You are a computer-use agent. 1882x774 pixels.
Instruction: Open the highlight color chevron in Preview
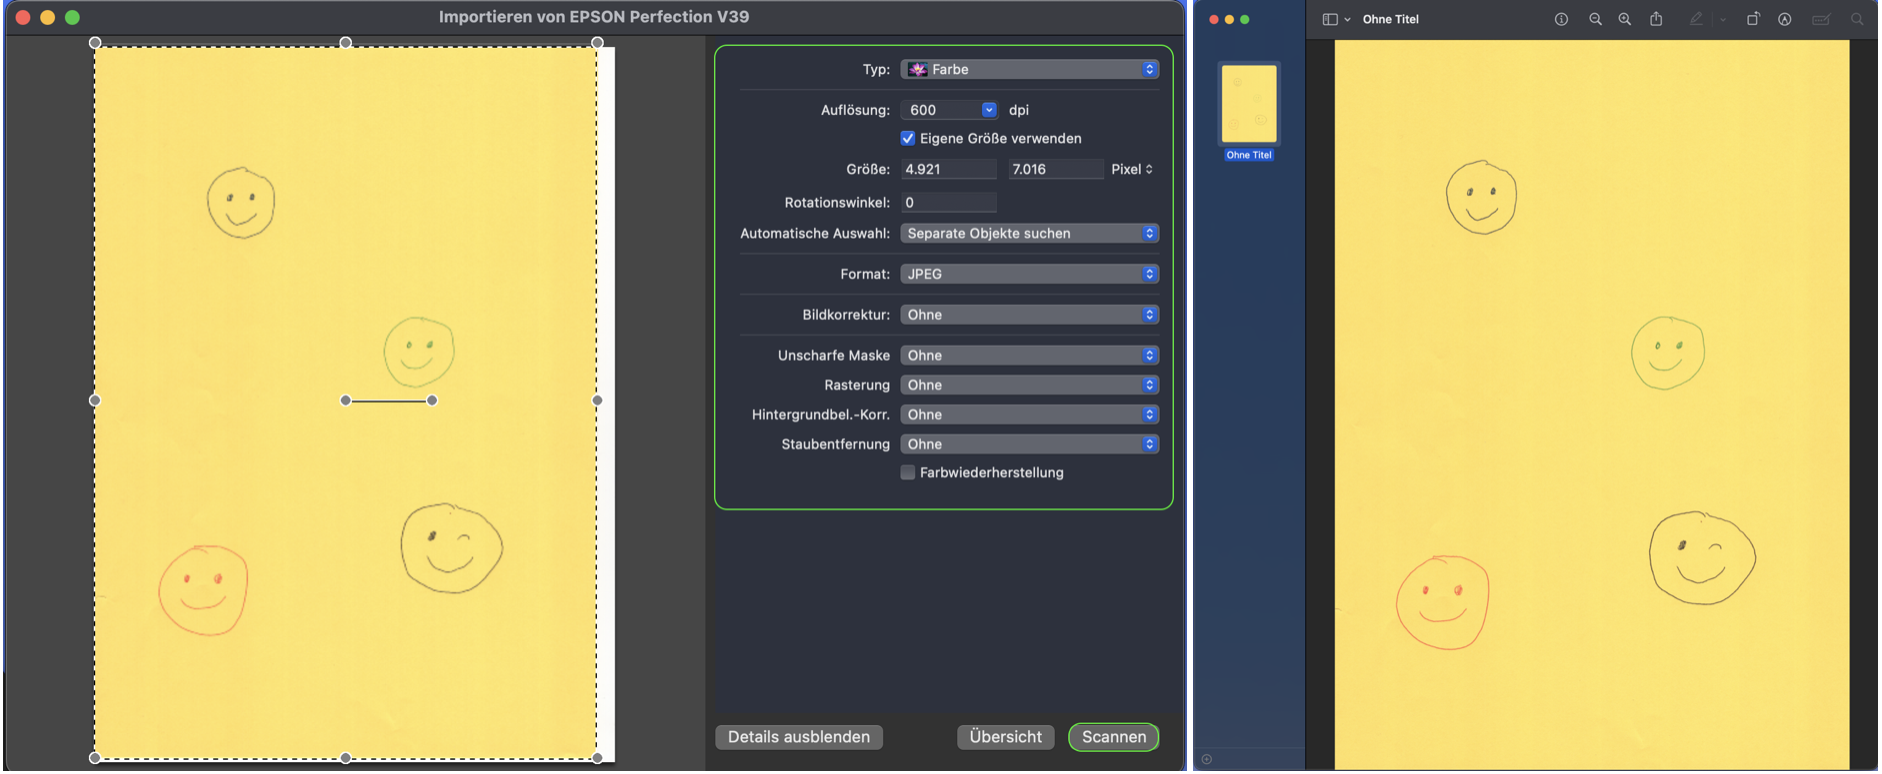tap(1722, 19)
